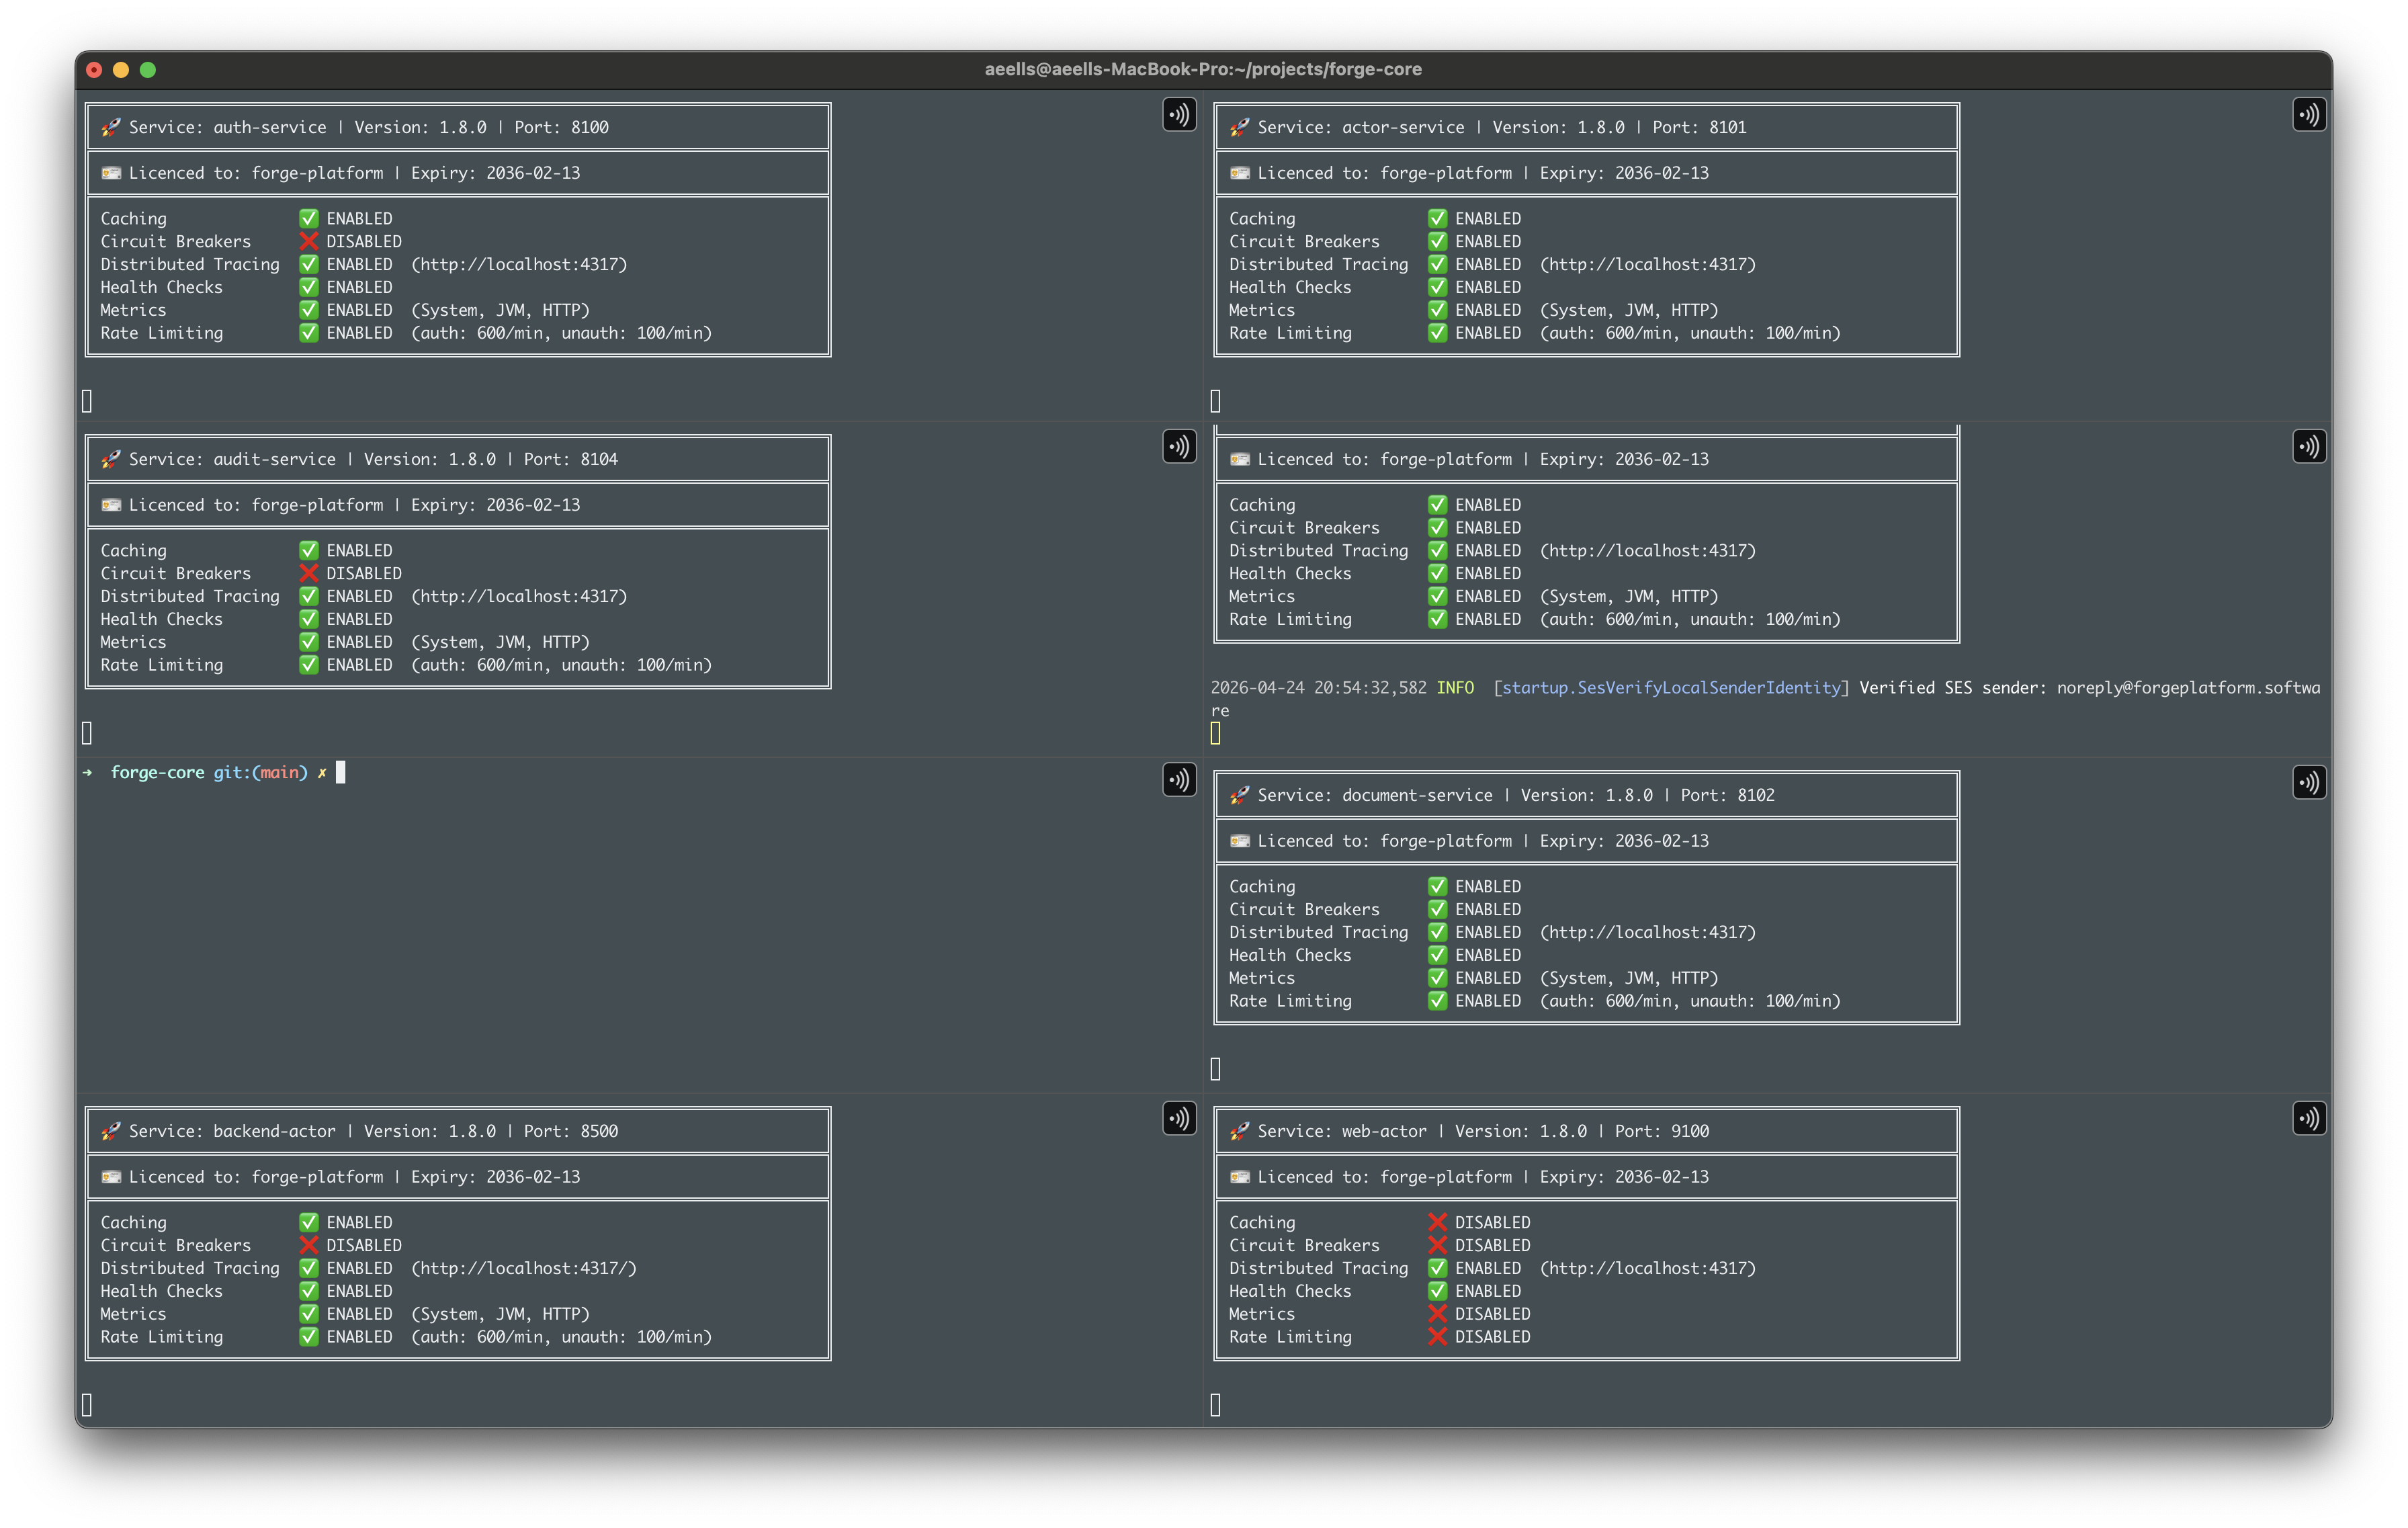The width and height of the screenshot is (2408, 1528).
Task: Click broadcast input icon in auth-service pane
Action: click(1179, 114)
